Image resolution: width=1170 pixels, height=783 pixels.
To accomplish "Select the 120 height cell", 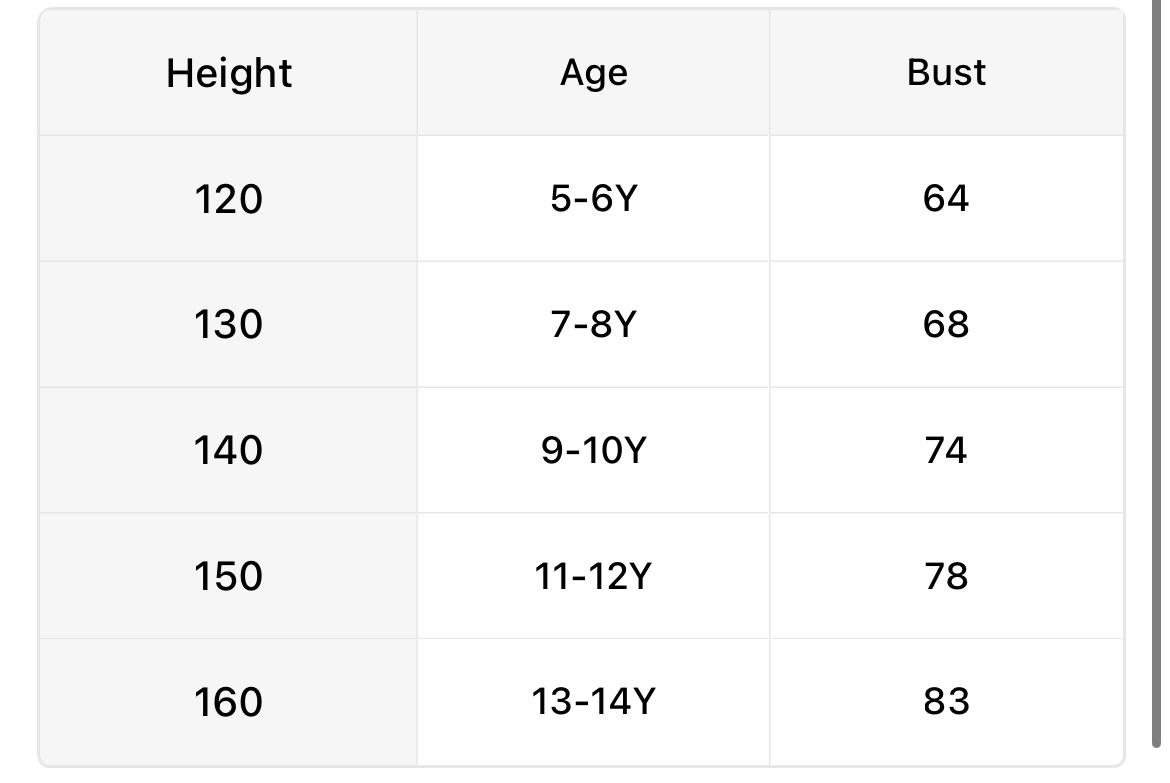I will (x=229, y=199).
